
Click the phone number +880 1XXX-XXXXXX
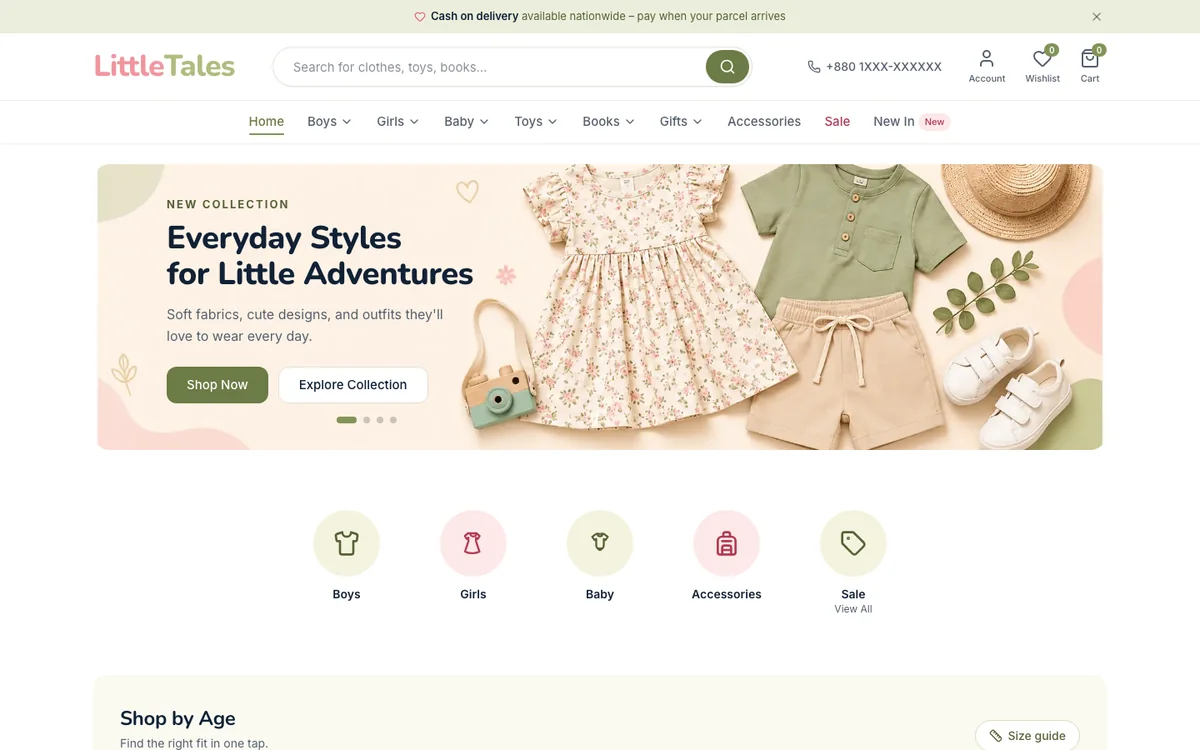click(x=884, y=67)
